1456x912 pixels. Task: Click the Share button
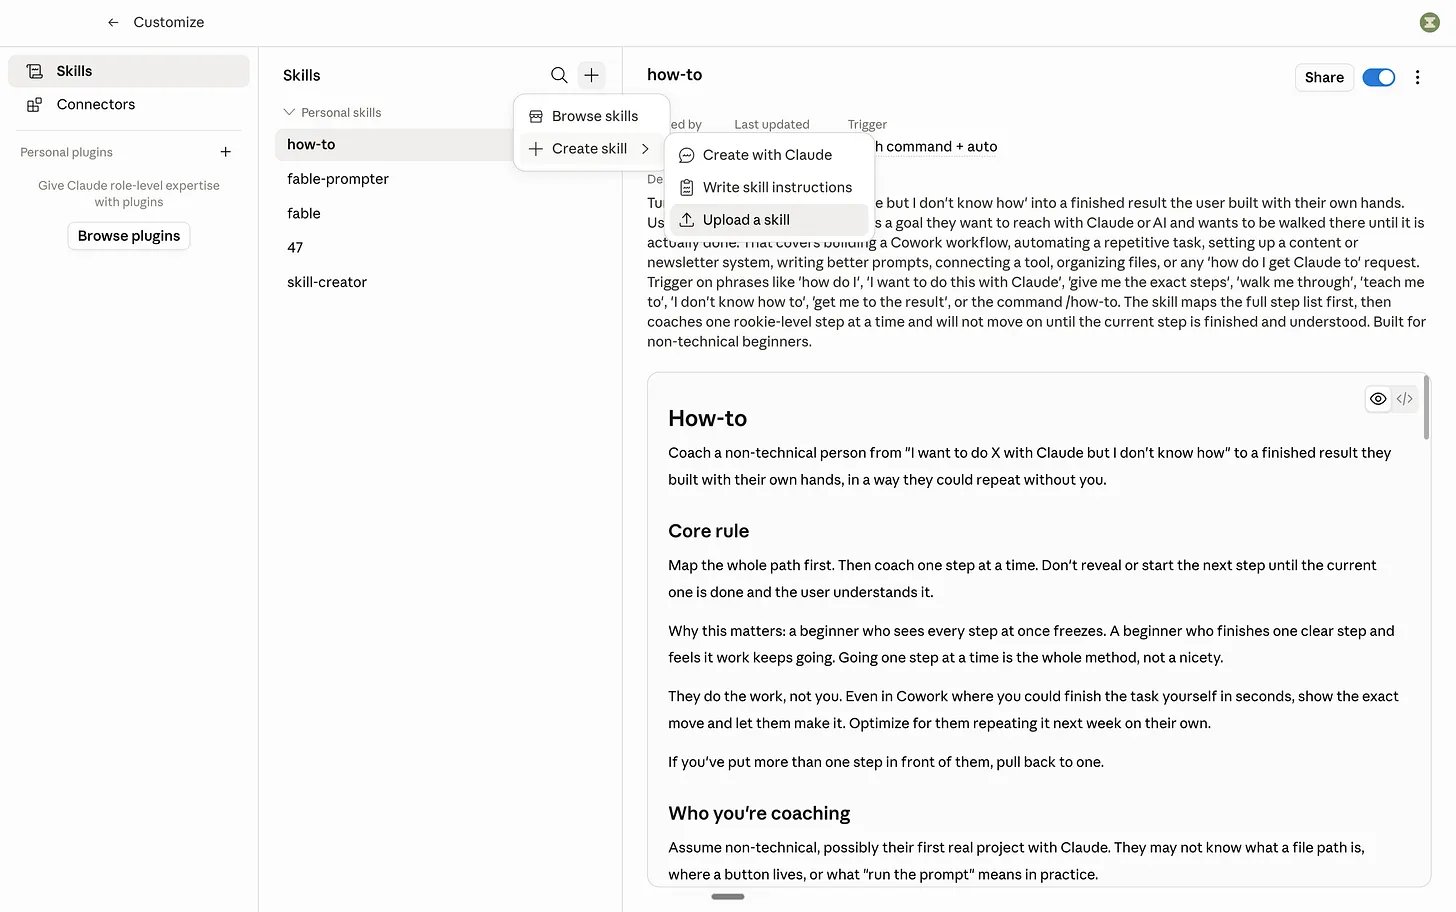(x=1324, y=77)
